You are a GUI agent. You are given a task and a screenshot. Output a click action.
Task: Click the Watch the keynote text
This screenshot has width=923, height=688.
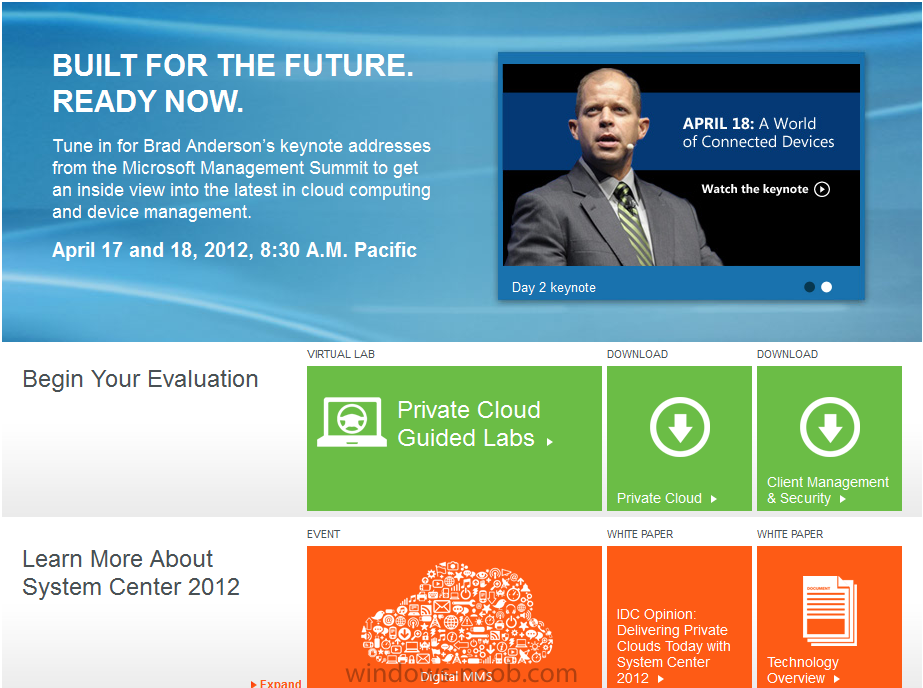tap(755, 189)
